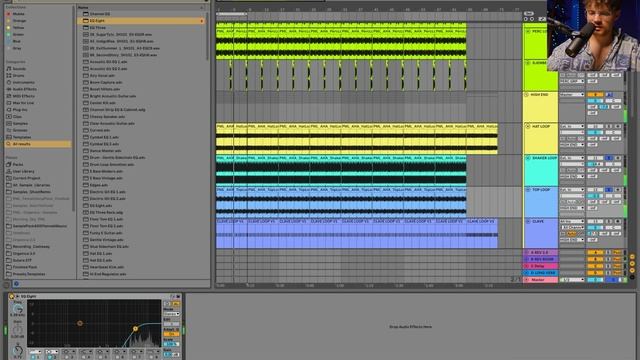Open Packs under Places
The width and height of the screenshot is (640, 360).
(x=15, y=164)
